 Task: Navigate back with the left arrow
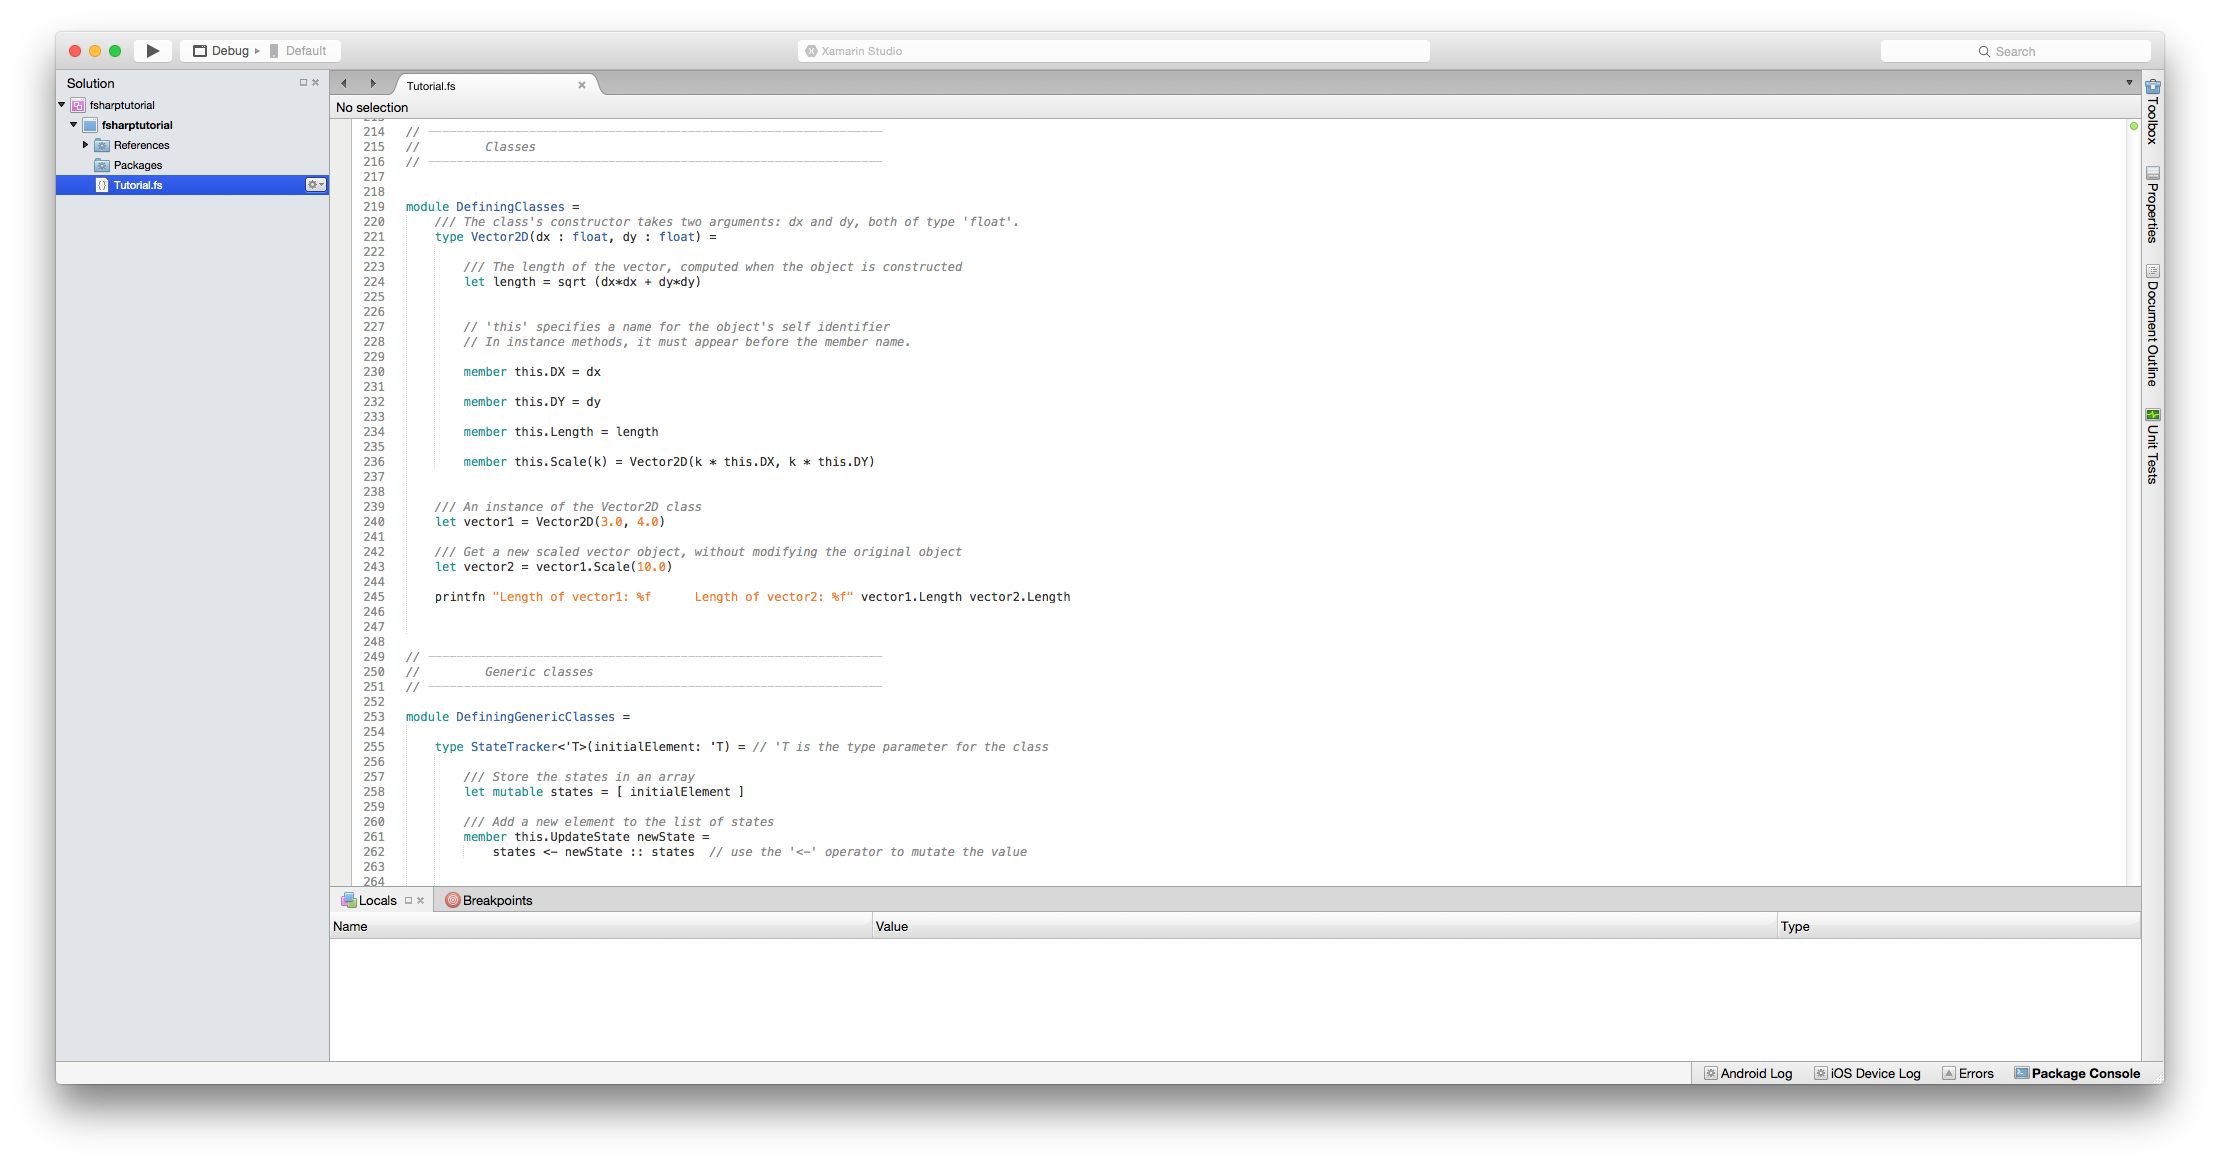coord(344,84)
